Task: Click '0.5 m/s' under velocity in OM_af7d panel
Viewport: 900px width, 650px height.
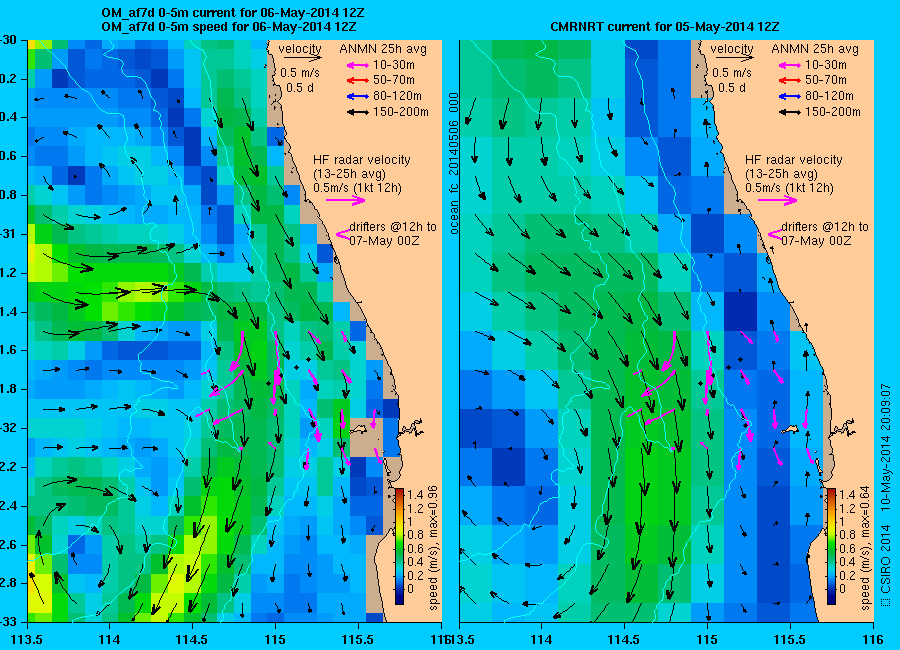Action: tap(300, 73)
